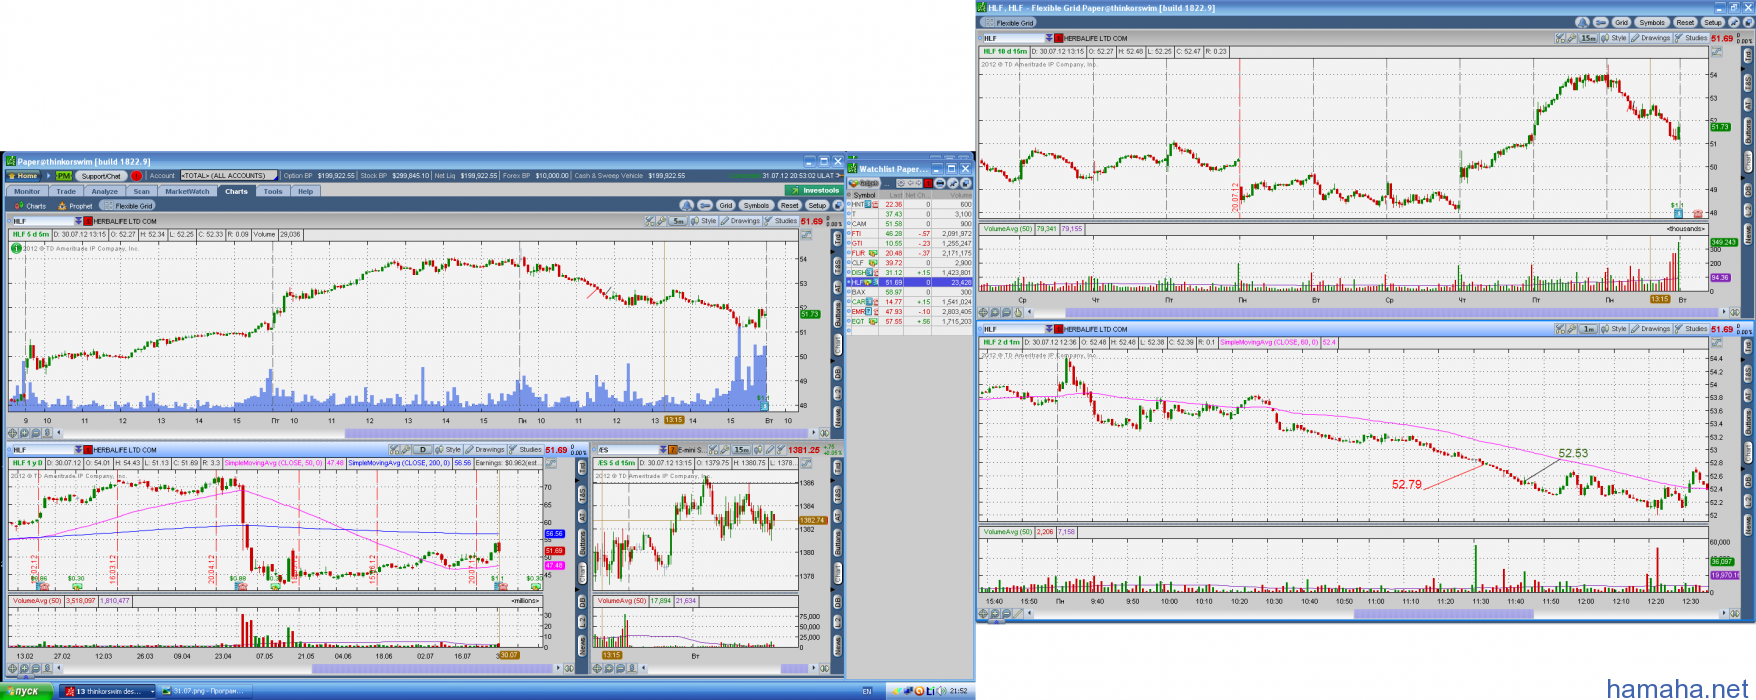Toggle Trd side panel on HLF 5m chart
Screen dimensions: 1756x700
838,238
